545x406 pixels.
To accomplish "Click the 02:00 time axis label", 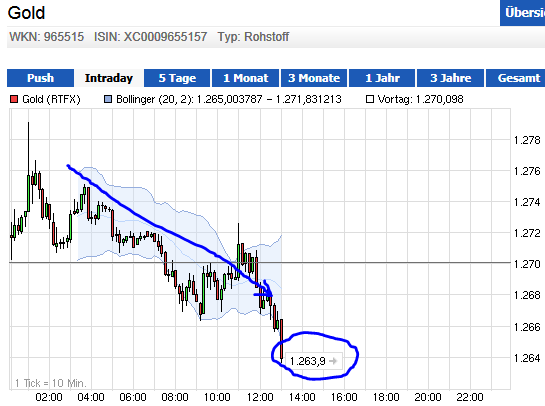I will click(49, 397).
